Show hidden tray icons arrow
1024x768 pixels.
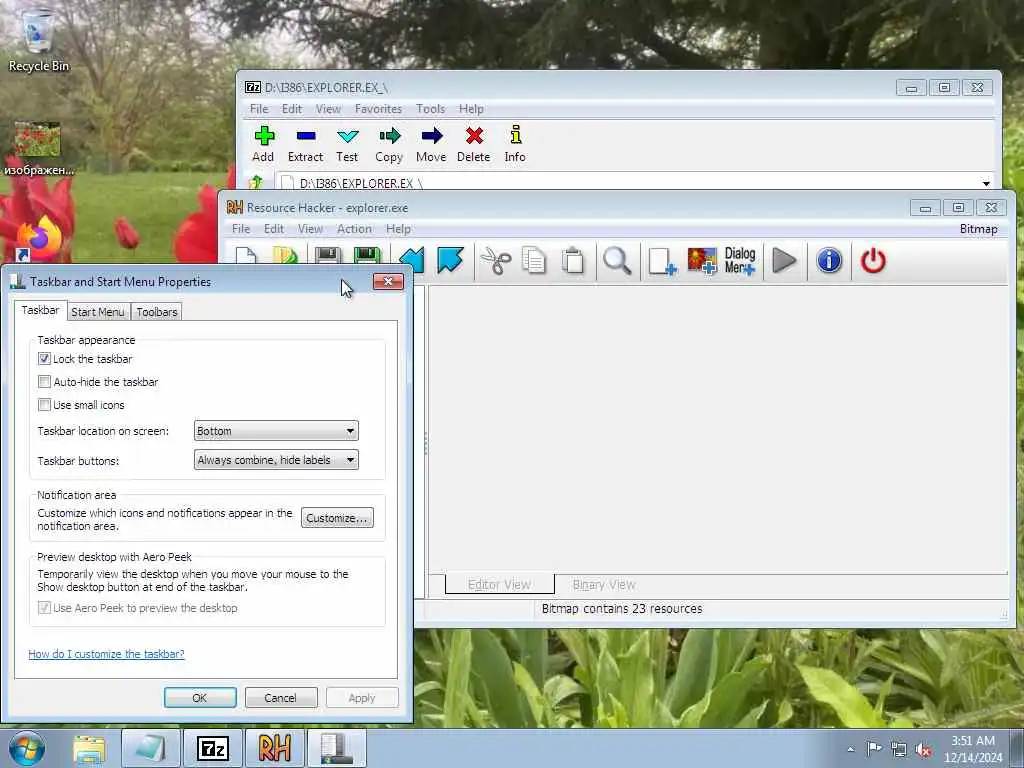[850, 749]
